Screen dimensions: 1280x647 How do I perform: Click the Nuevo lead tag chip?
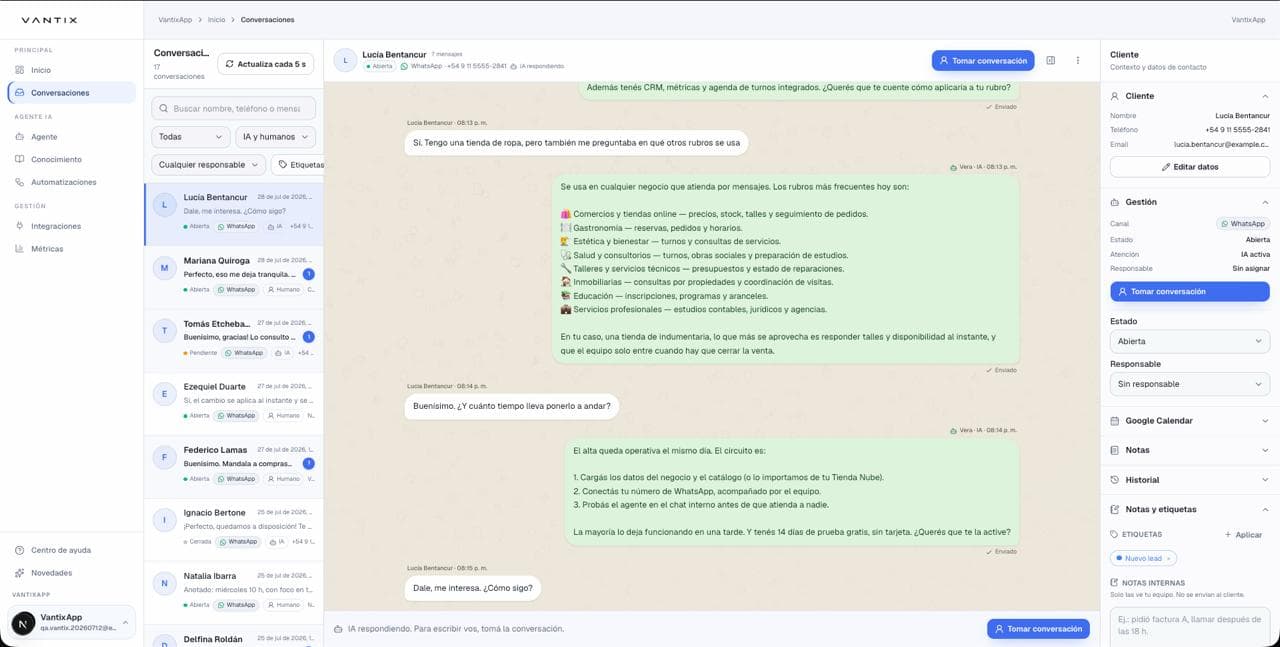[x=1143, y=558]
